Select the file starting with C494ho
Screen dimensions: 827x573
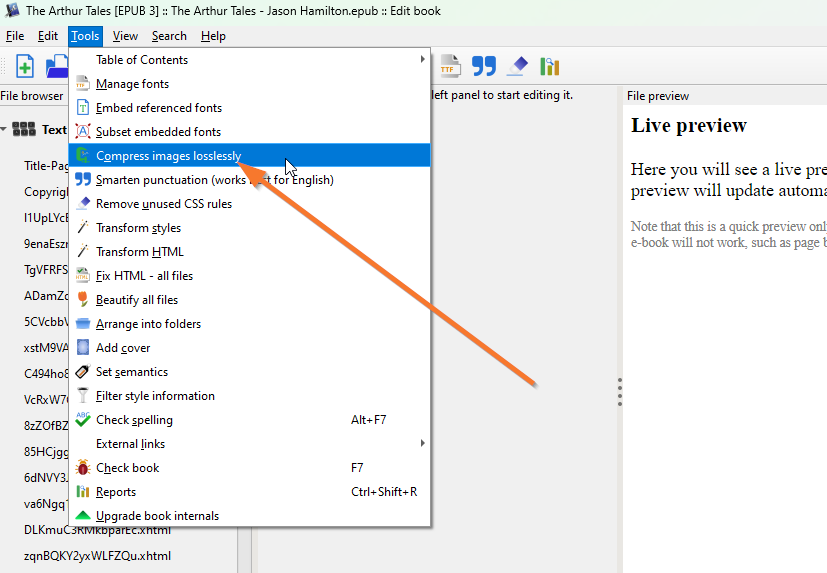coord(46,374)
